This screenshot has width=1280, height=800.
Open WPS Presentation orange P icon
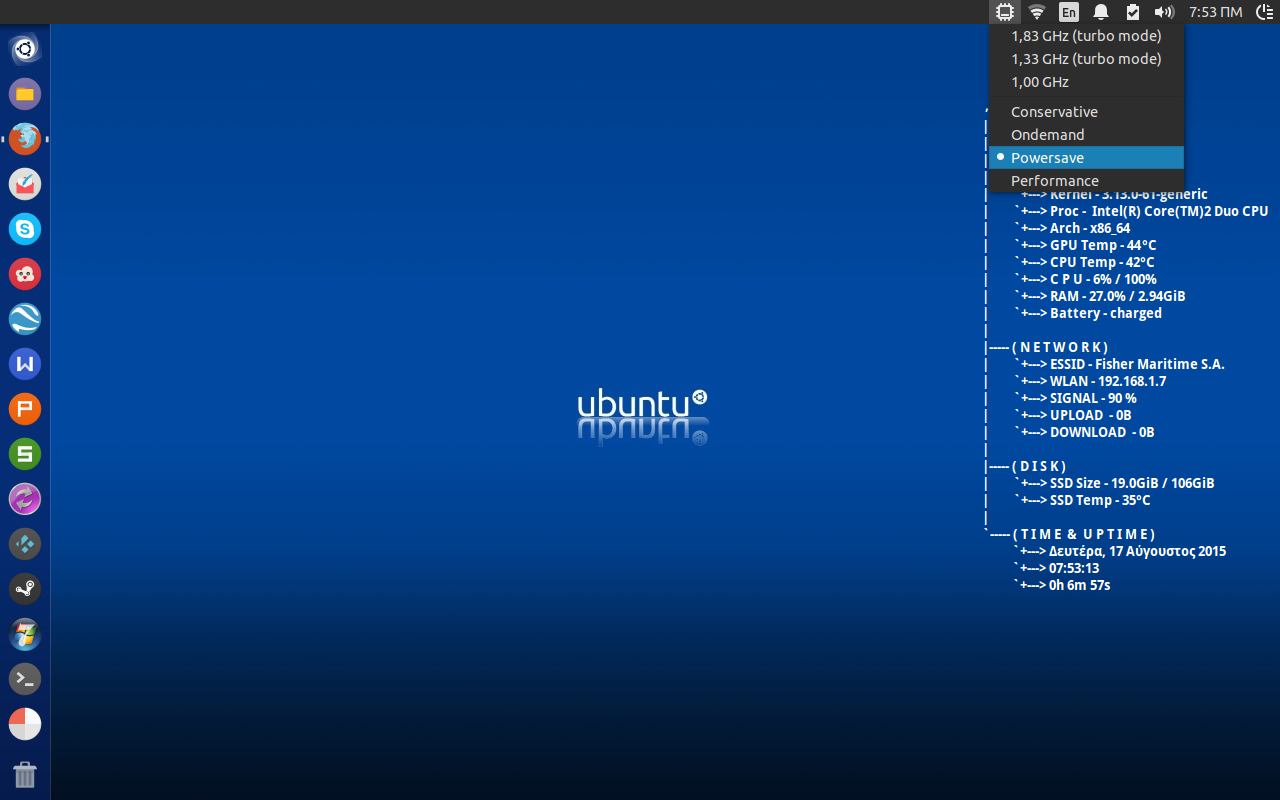pos(25,409)
